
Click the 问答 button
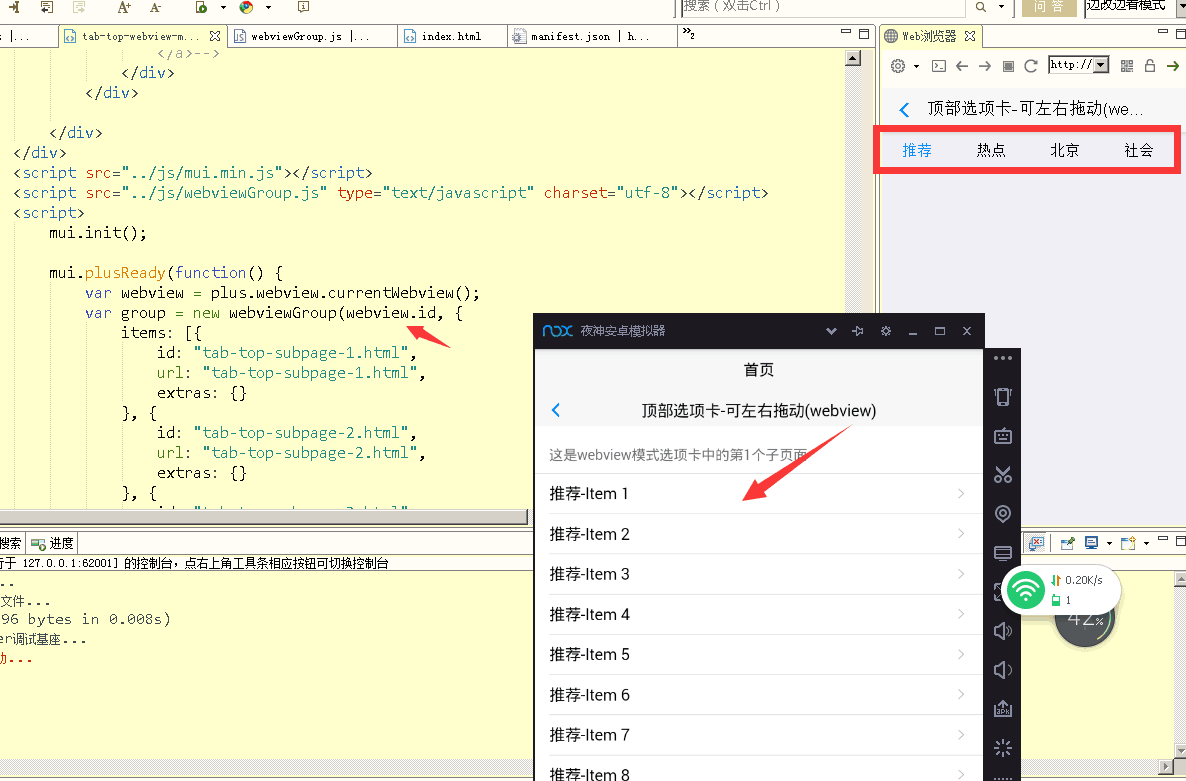[1048, 7]
